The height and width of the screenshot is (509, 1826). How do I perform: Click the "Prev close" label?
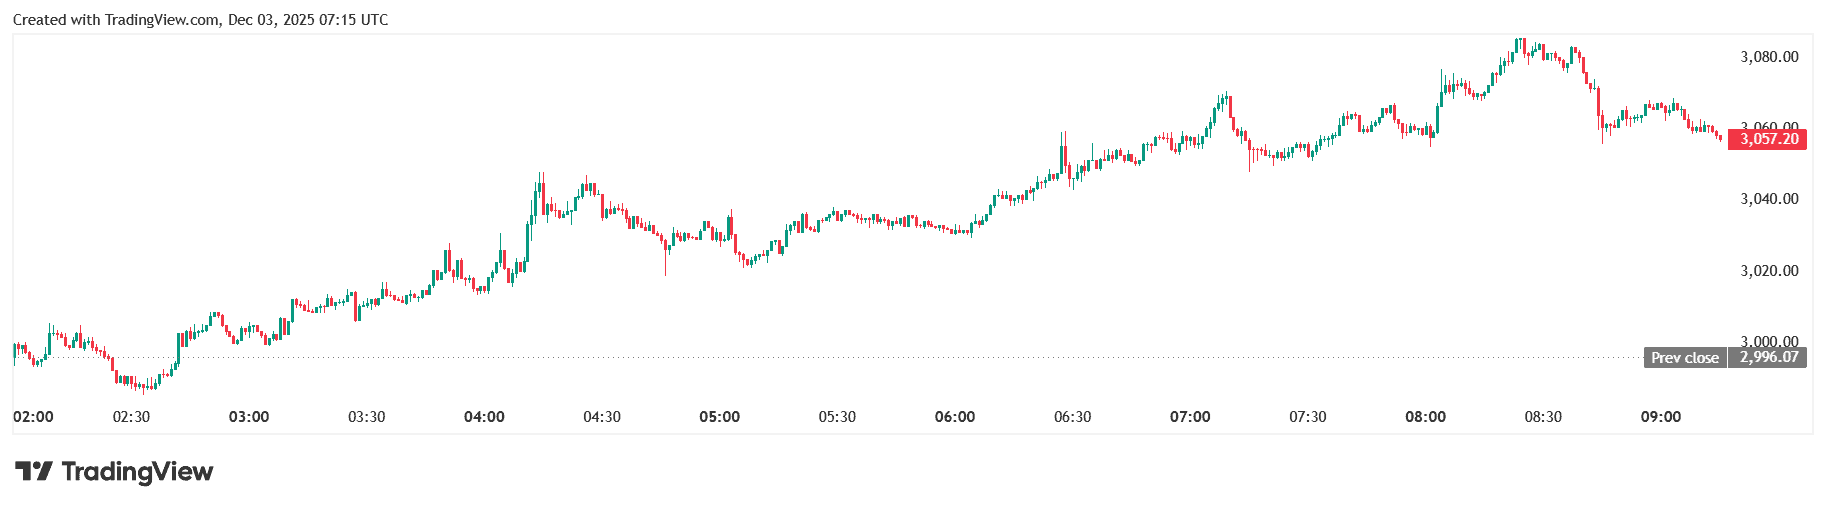coord(1684,357)
